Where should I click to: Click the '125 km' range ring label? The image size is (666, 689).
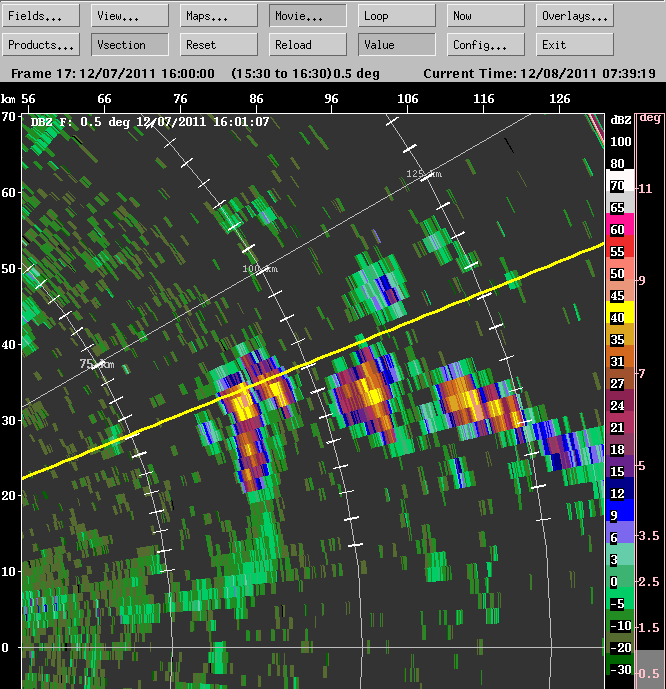click(424, 174)
